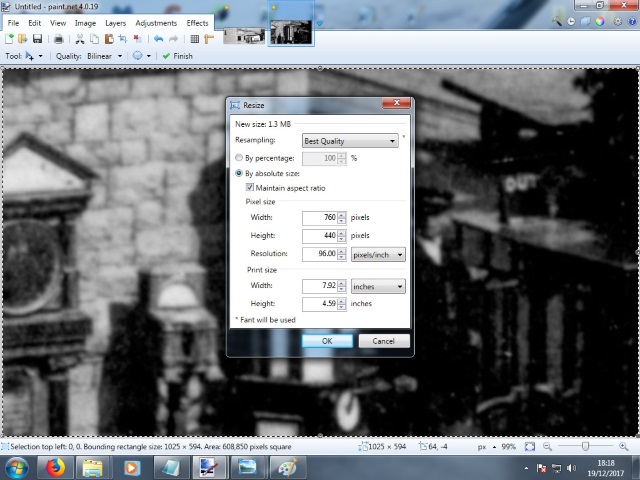Click the volume speaker tray icon
The width and height of the screenshot is (640, 480).
tap(571, 468)
